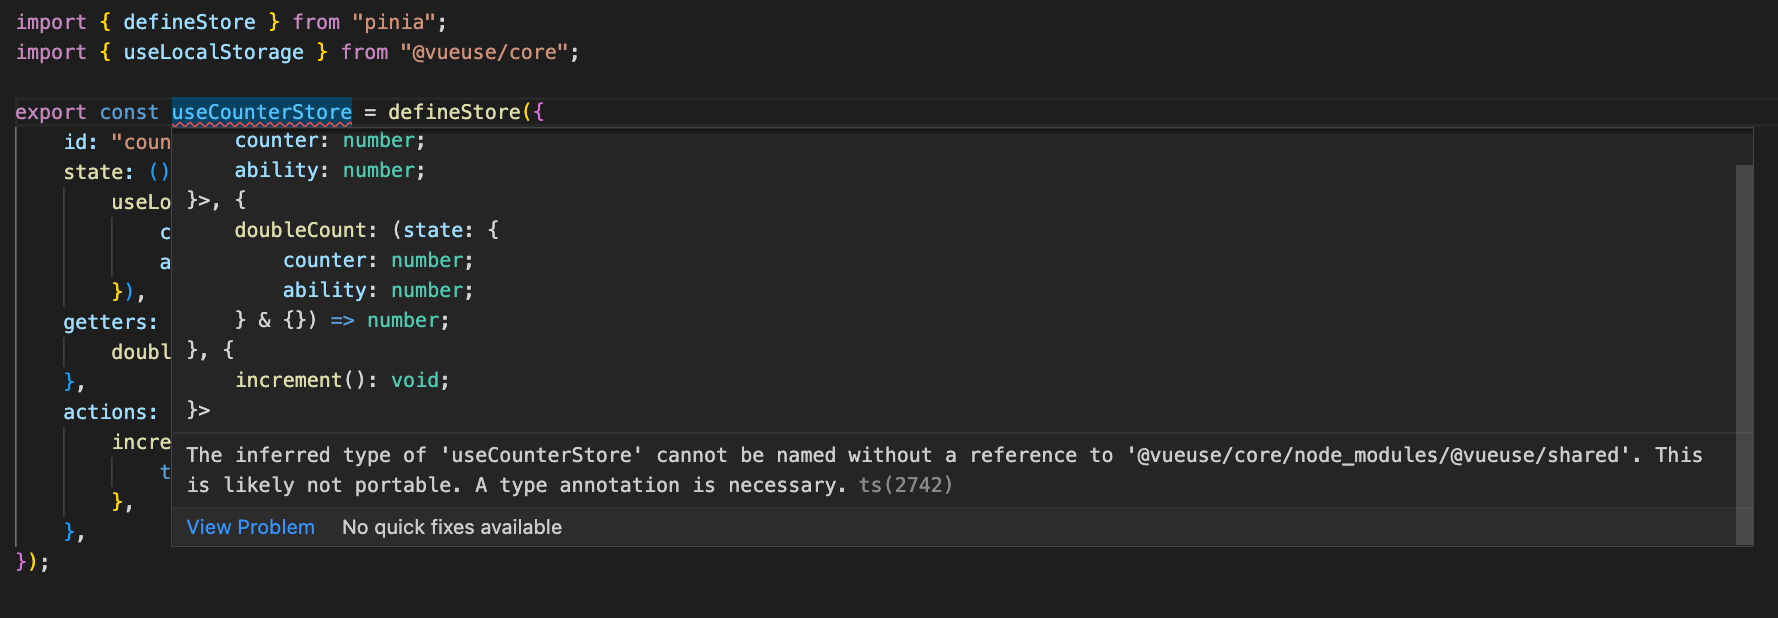Click the red squiggle under useCounterStore
The image size is (1778, 618).
[261, 123]
